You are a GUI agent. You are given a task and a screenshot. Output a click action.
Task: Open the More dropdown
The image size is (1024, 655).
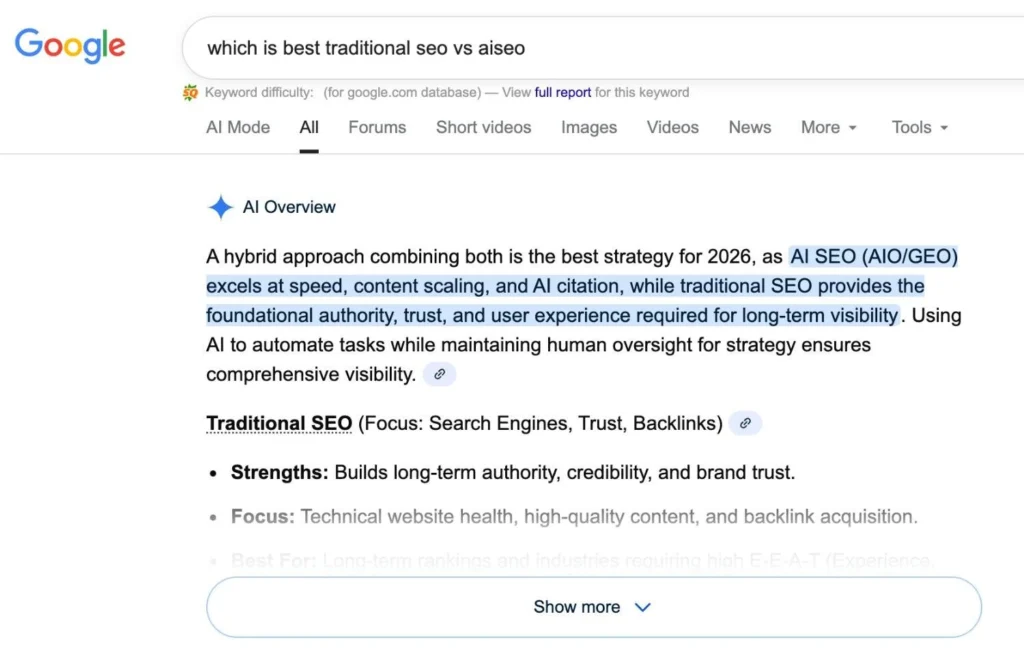coord(828,128)
